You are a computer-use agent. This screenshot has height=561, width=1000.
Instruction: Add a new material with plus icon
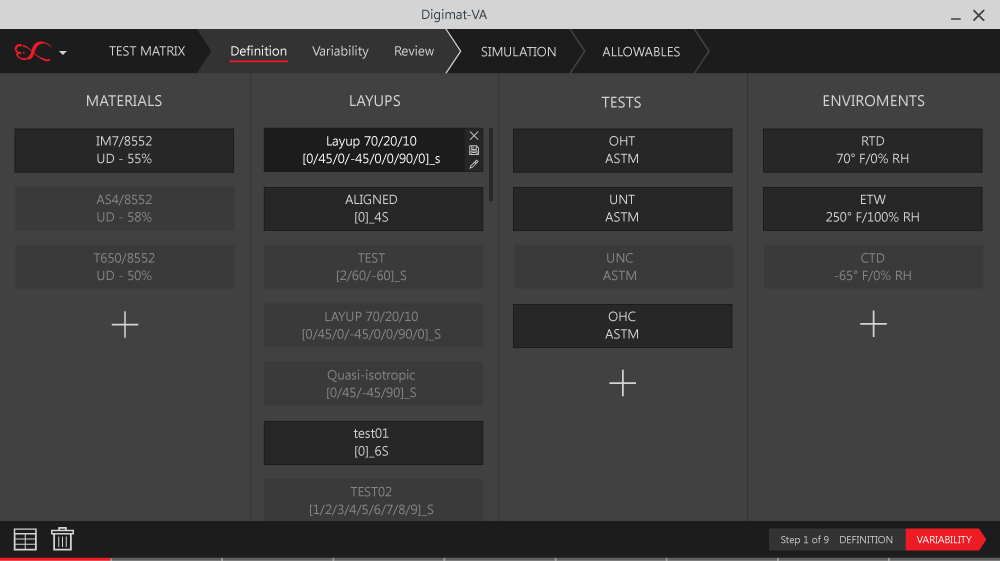click(124, 325)
